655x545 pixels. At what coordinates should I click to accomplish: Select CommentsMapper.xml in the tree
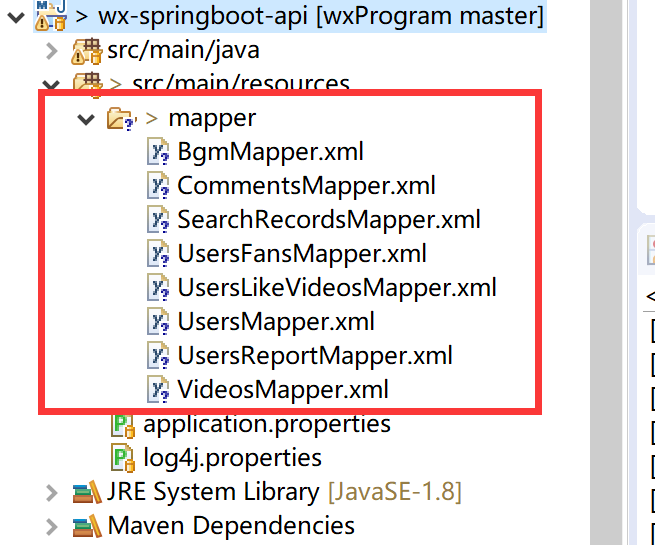(x=306, y=186)
